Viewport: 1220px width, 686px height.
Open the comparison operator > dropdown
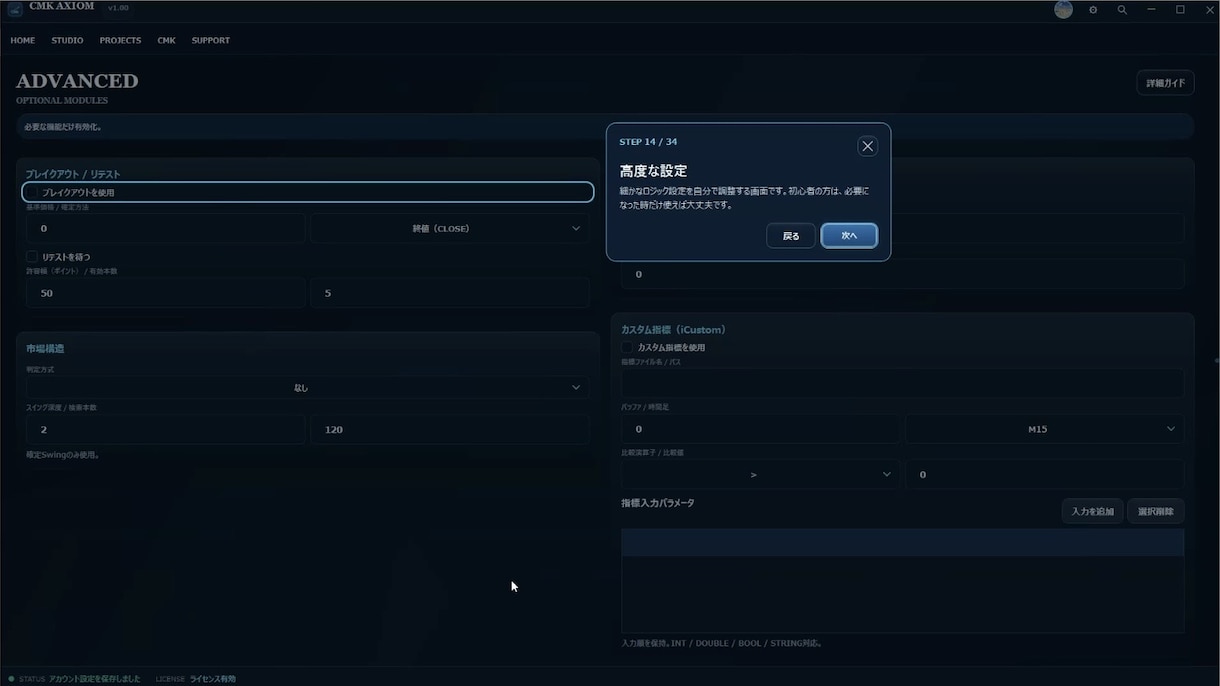click(759, 474)
